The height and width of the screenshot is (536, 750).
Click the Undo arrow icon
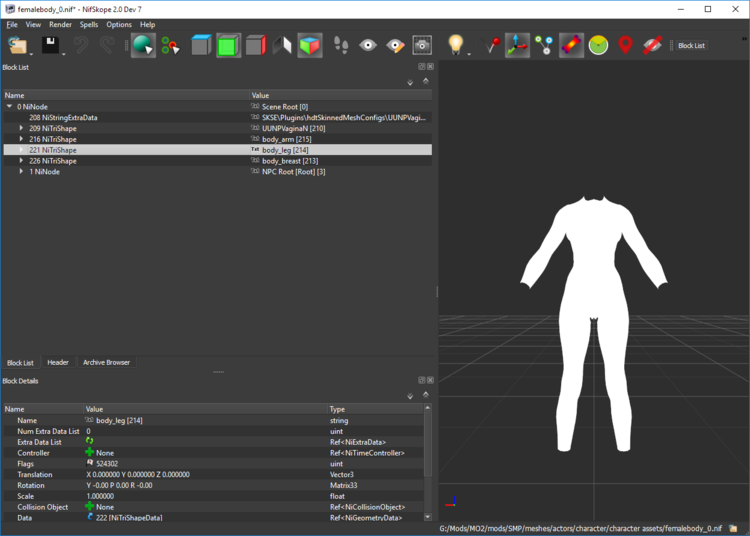(x=81, y=45)
